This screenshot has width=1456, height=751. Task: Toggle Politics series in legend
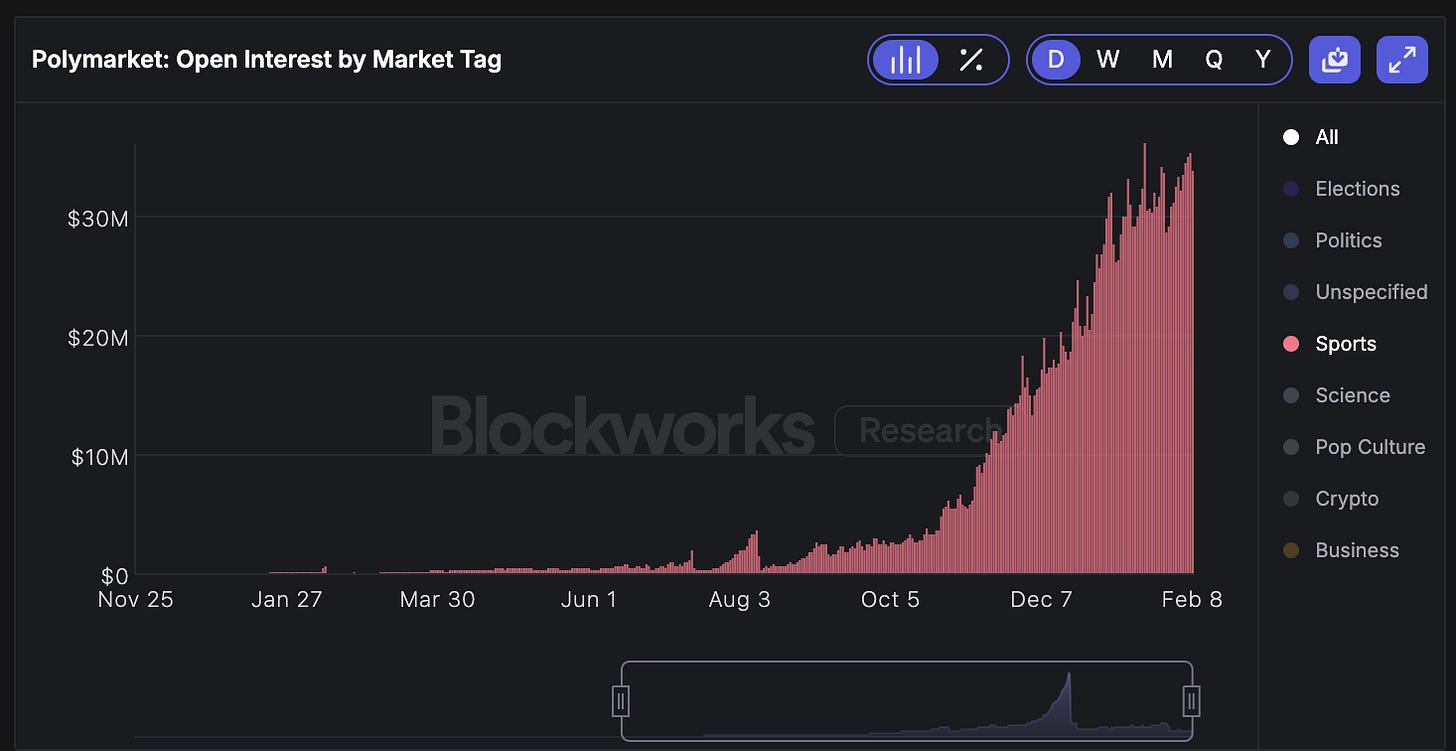(x=1332, y=240)
